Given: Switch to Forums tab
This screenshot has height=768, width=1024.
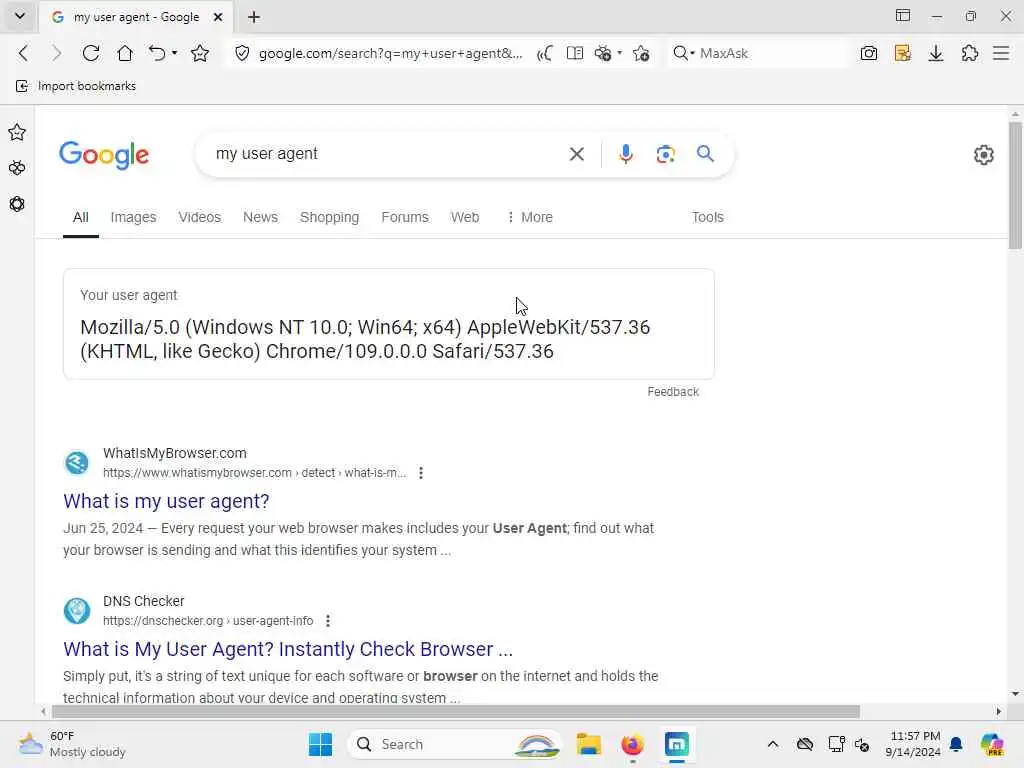Looking at the screenshot, I should point(405,217).
